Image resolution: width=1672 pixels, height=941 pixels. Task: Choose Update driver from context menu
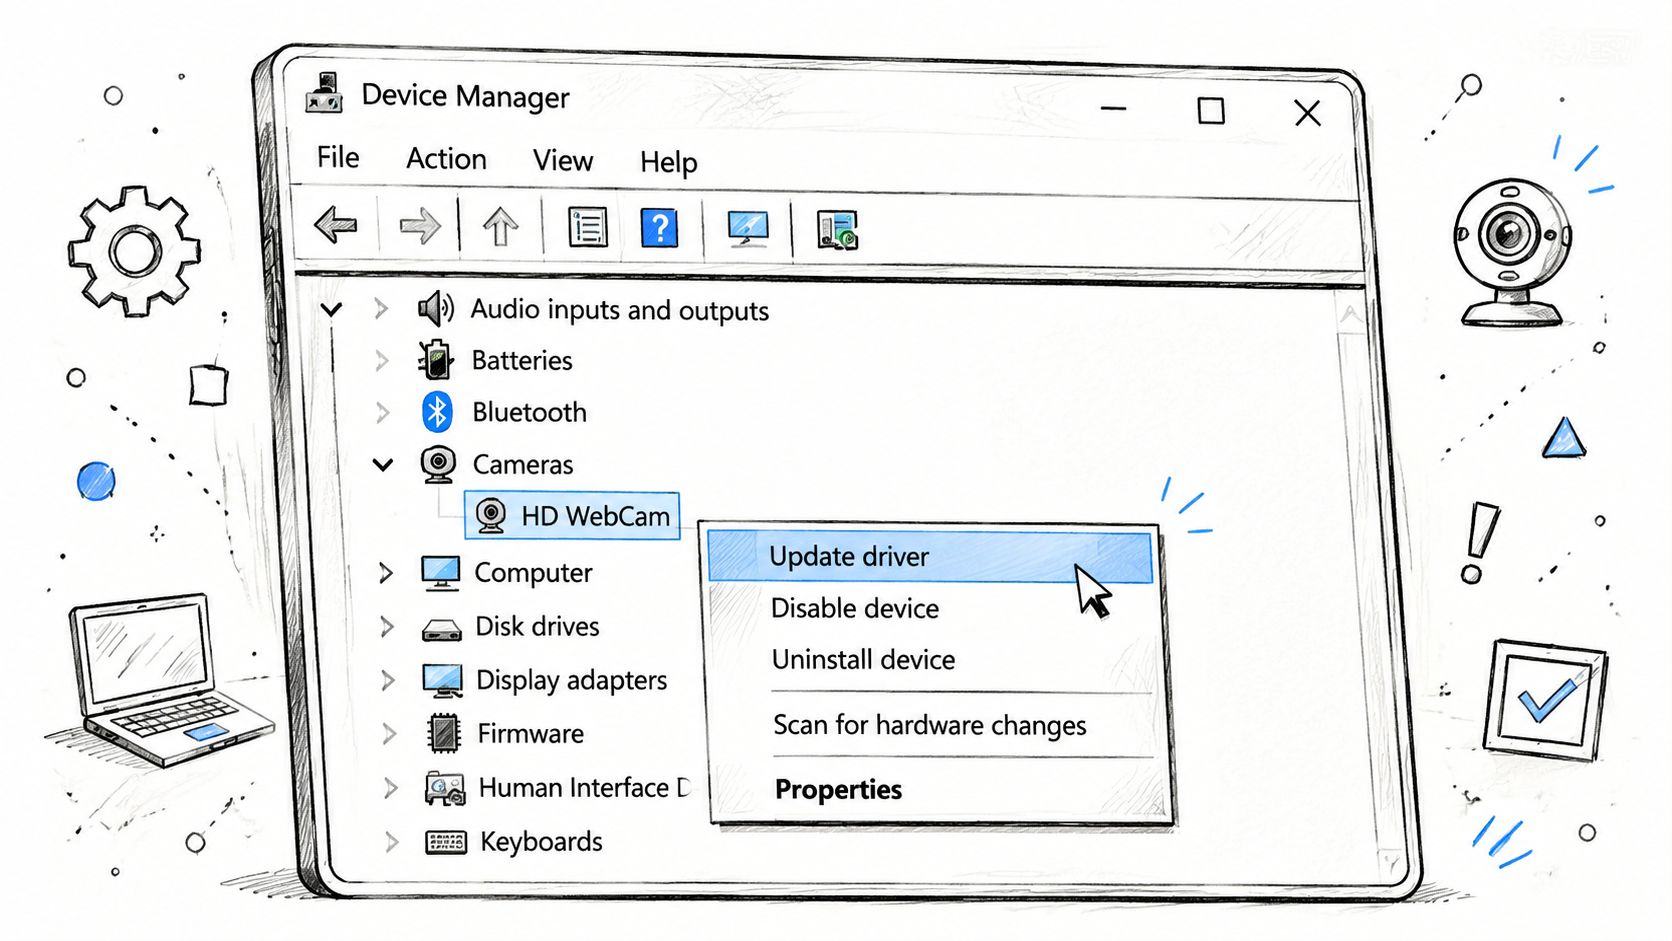coord(930,557)
